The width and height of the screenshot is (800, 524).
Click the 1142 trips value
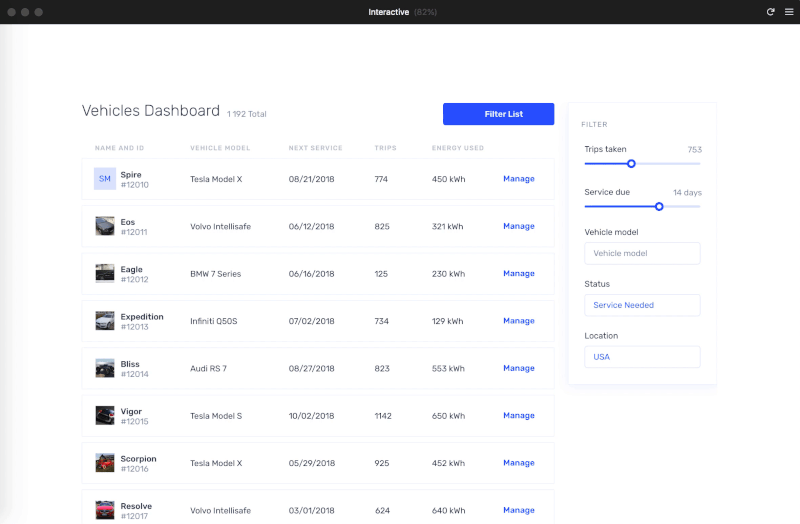click(x=383, y=416)
